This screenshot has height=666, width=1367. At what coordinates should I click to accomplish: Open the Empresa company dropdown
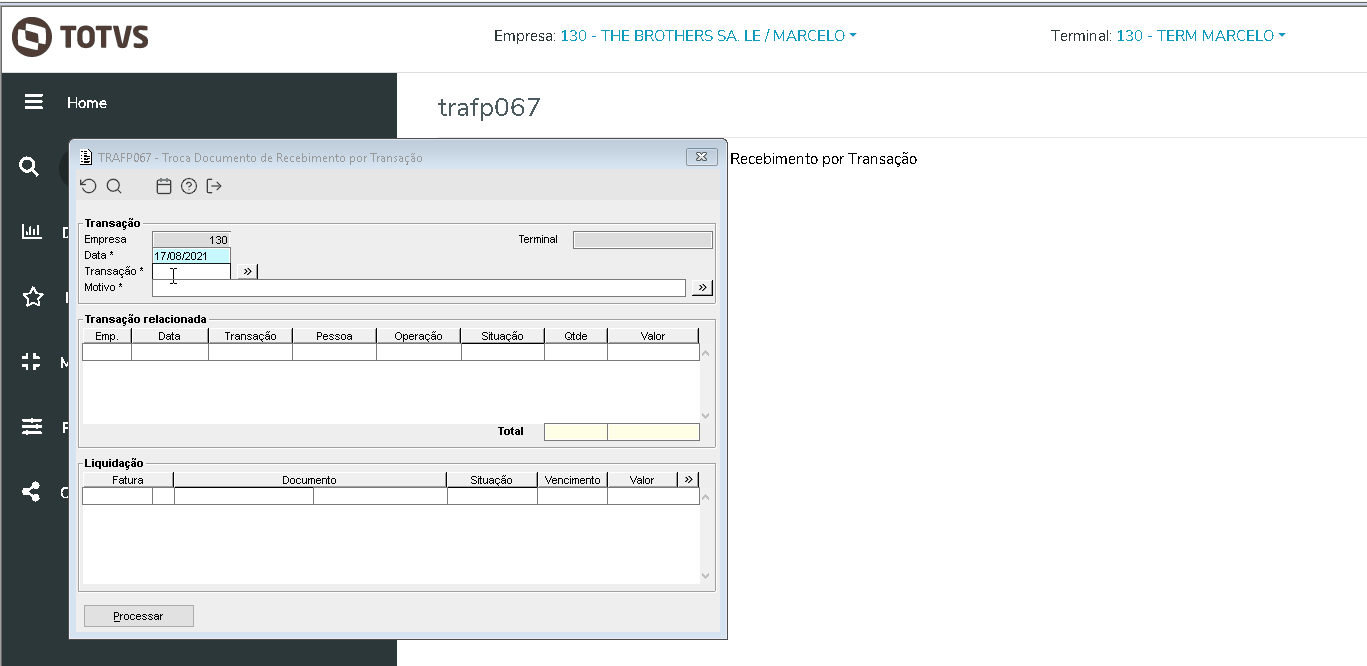click(x=708, y=35)
